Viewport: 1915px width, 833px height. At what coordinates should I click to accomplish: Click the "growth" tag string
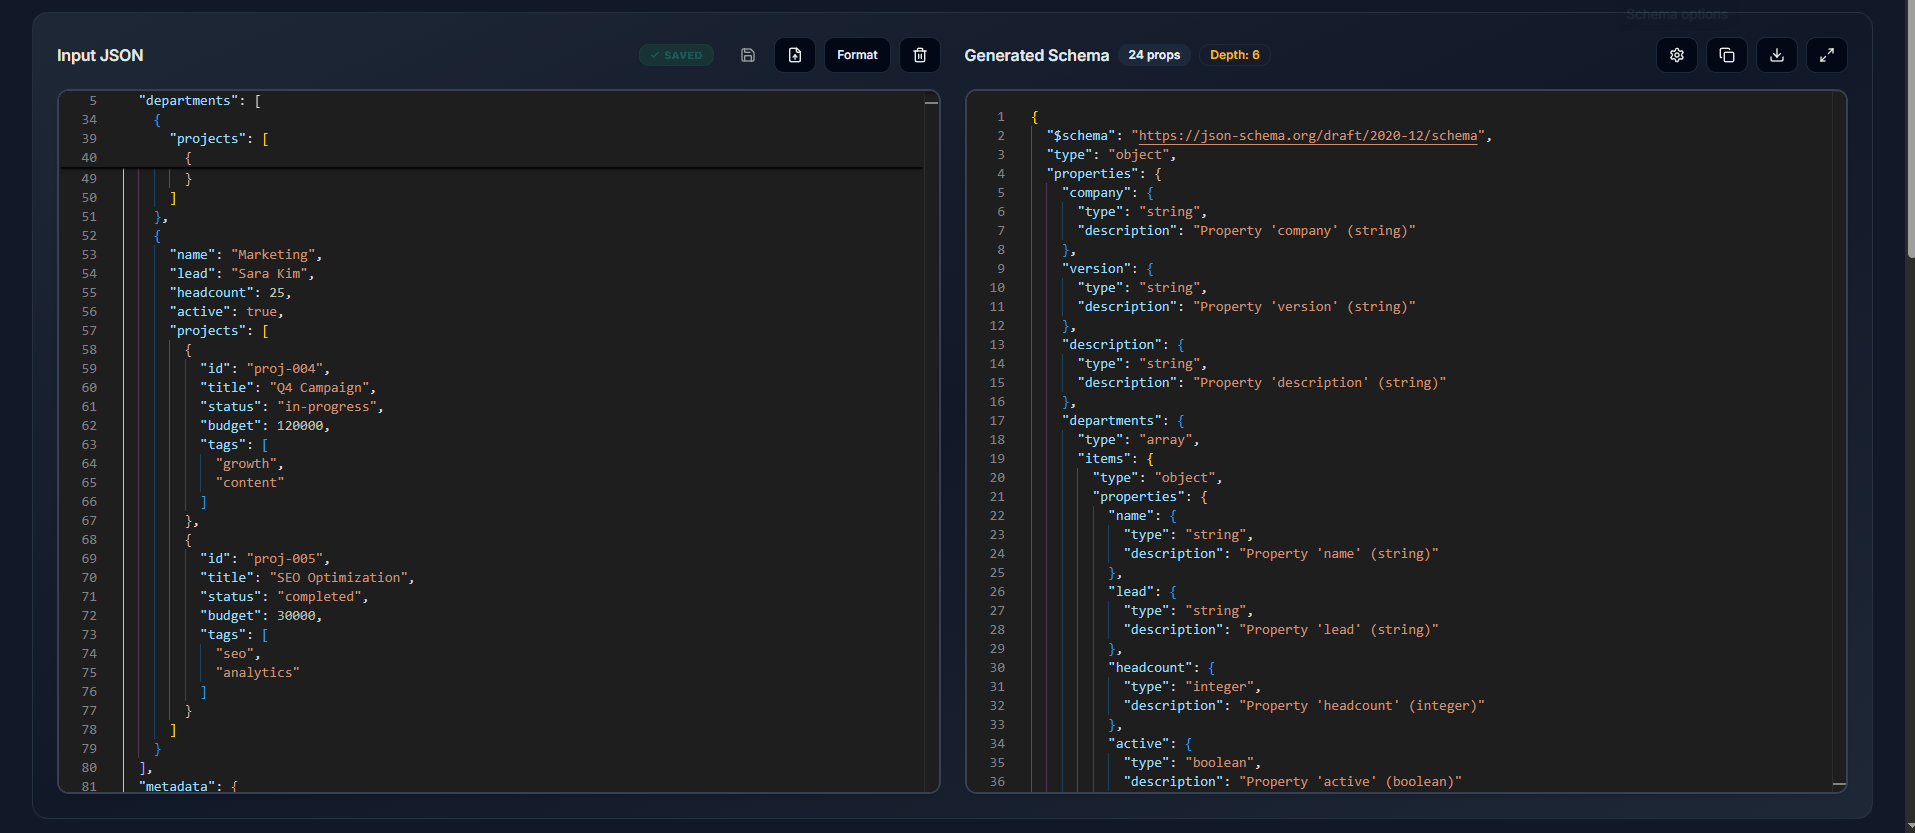pos(247,464)
